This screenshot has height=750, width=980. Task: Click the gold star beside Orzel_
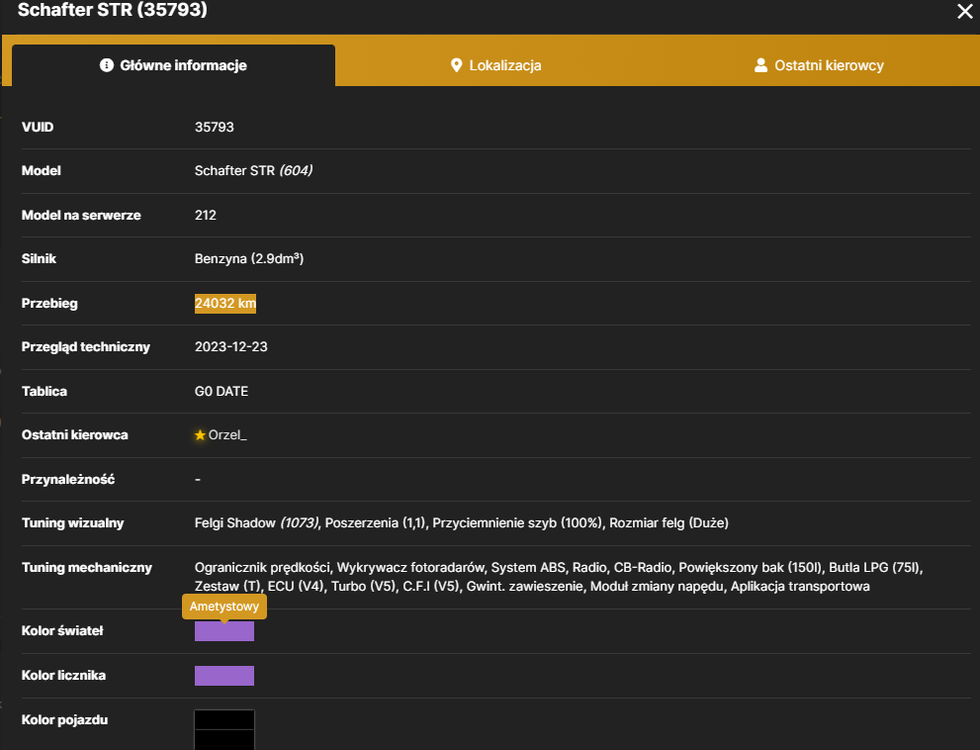(x=200, y=435)
